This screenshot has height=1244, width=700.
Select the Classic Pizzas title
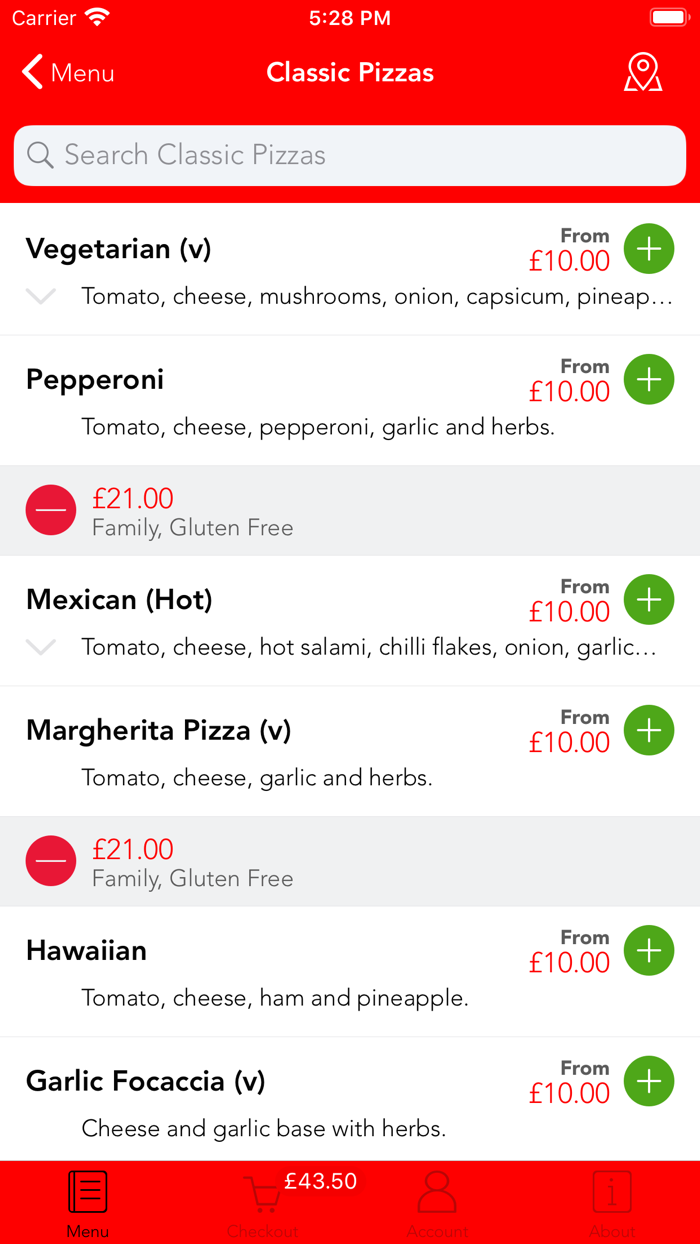pyautogui.click(x=349, y=71)
